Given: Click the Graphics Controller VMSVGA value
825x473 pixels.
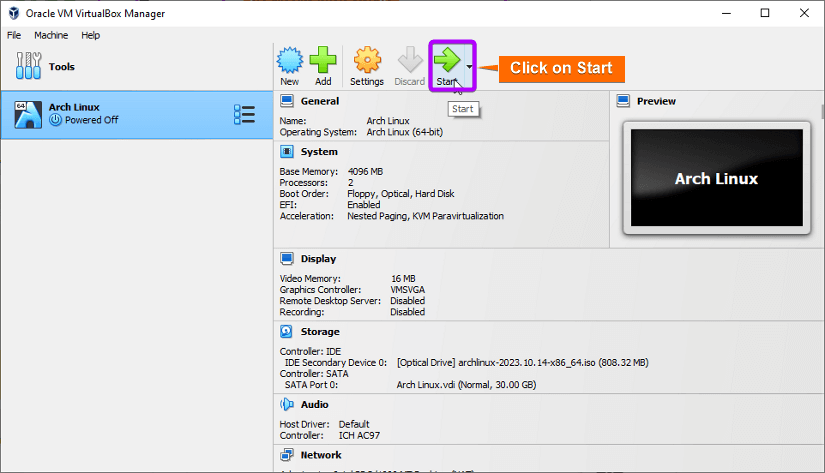Looking at the screenshot, I should (x=407, y=289).
